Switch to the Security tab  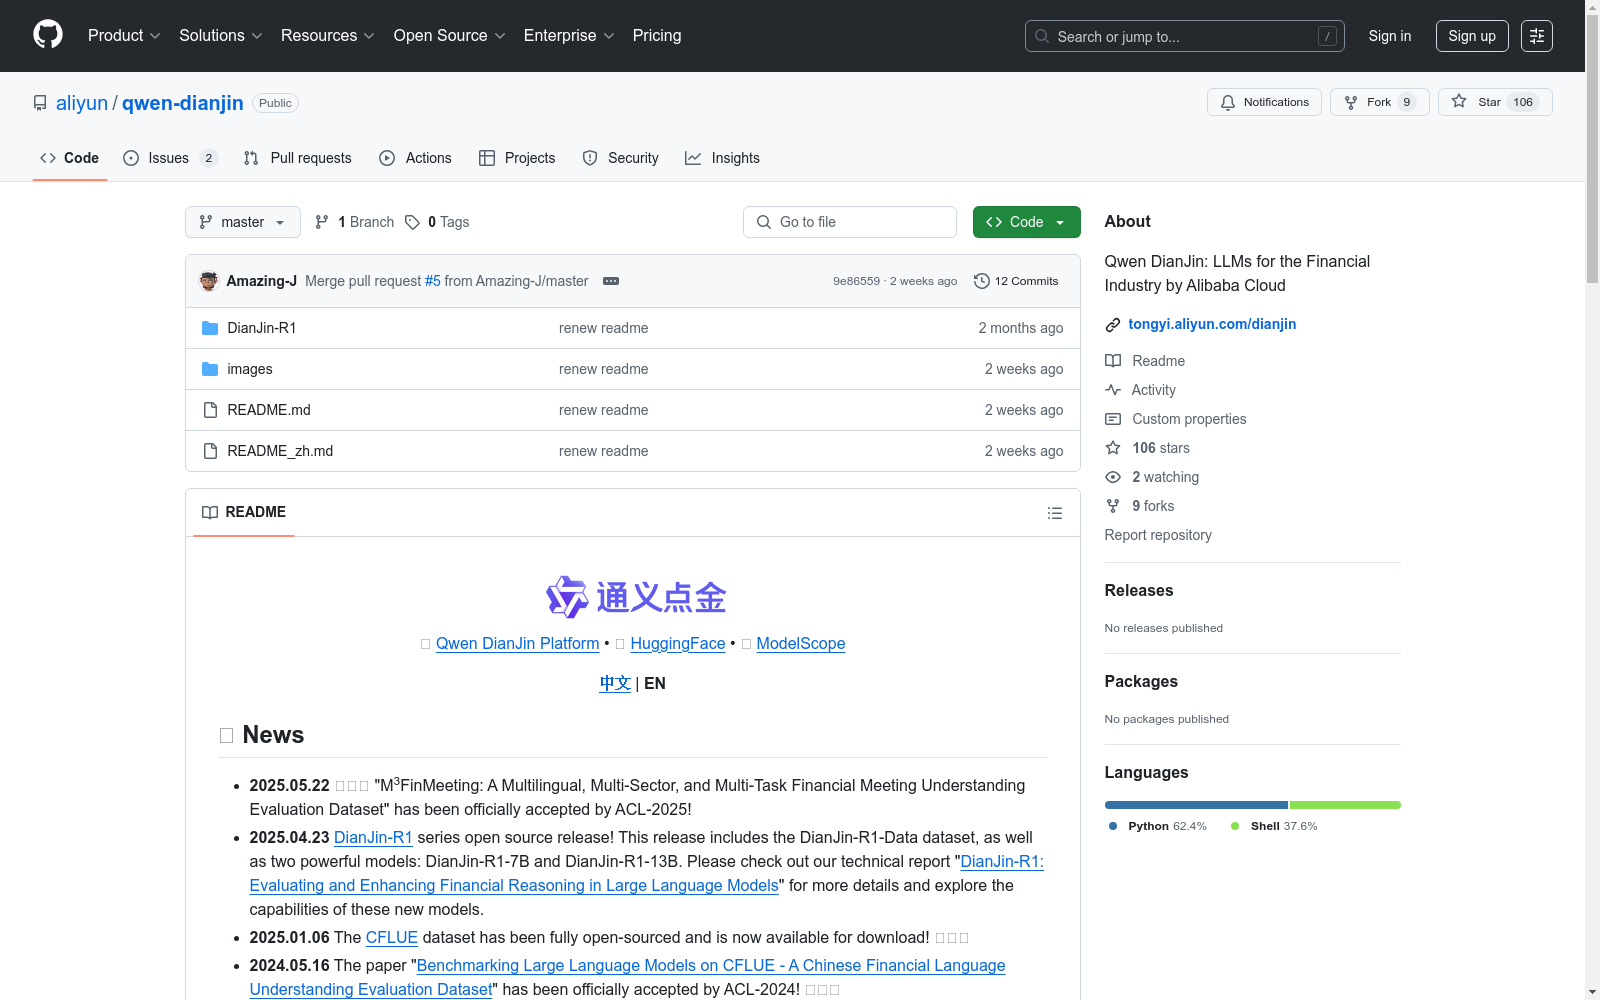(x=621, y=158)
